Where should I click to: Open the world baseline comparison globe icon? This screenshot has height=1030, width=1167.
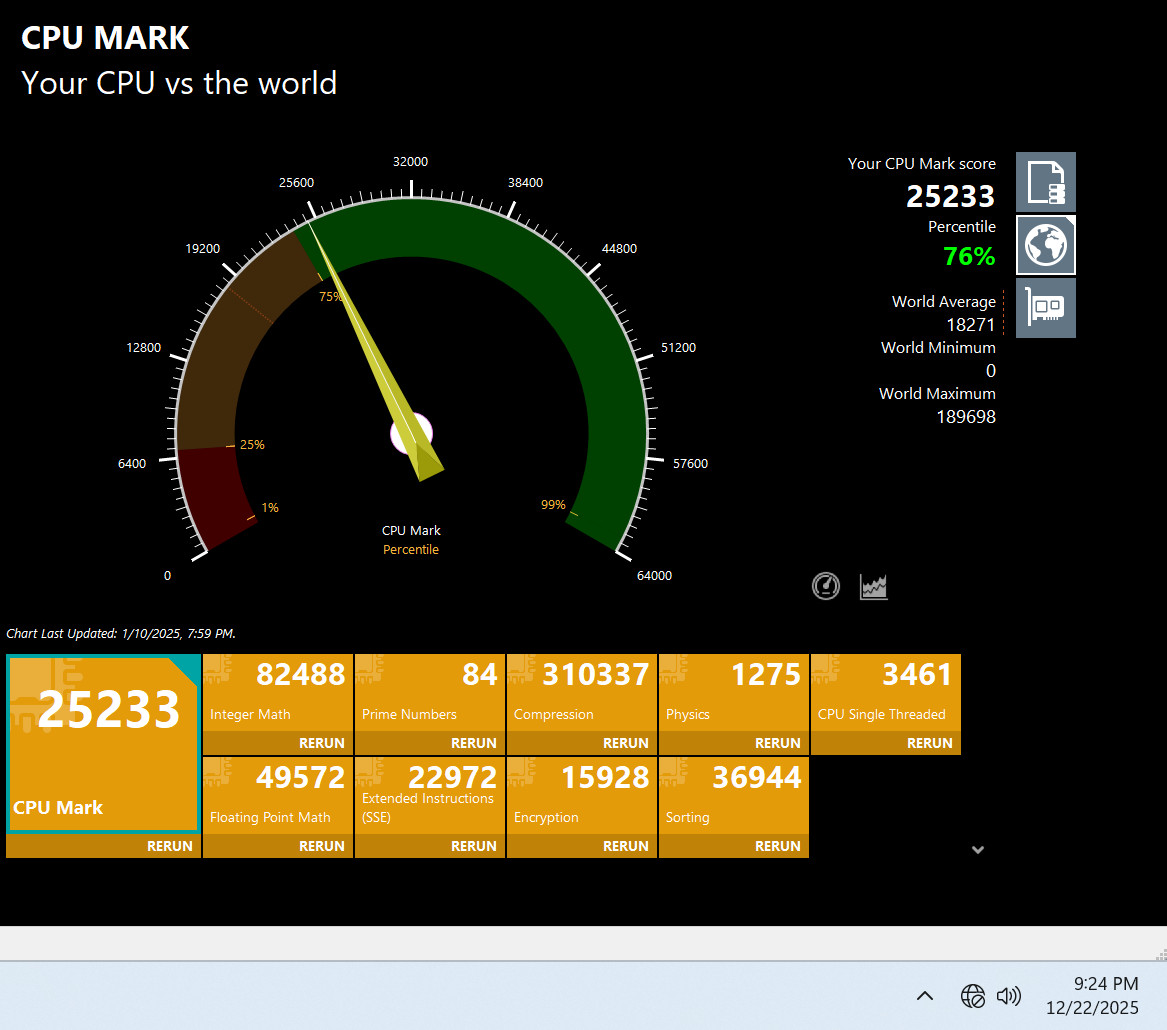[x=1045, y=244]
